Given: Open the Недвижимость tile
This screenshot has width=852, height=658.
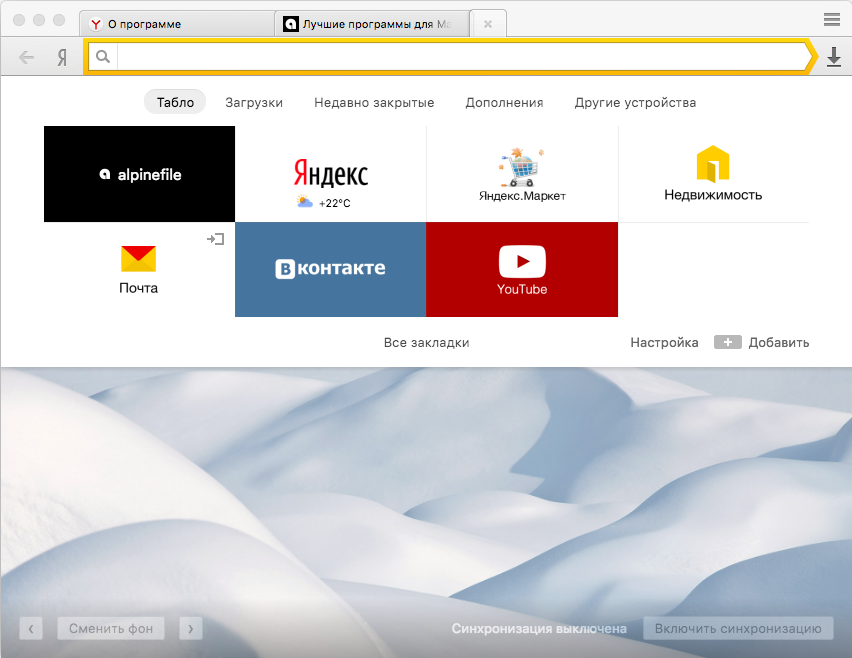Looking at the screenshot, I should coord(713,174).
